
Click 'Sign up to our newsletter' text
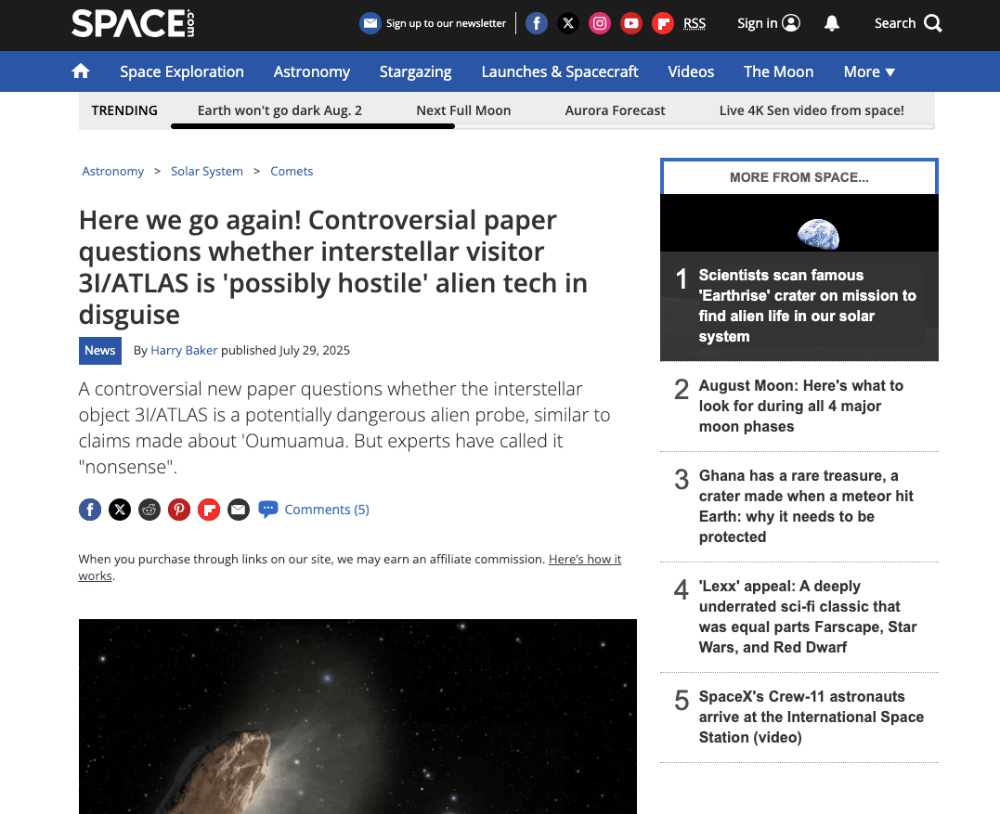[446, 24]
